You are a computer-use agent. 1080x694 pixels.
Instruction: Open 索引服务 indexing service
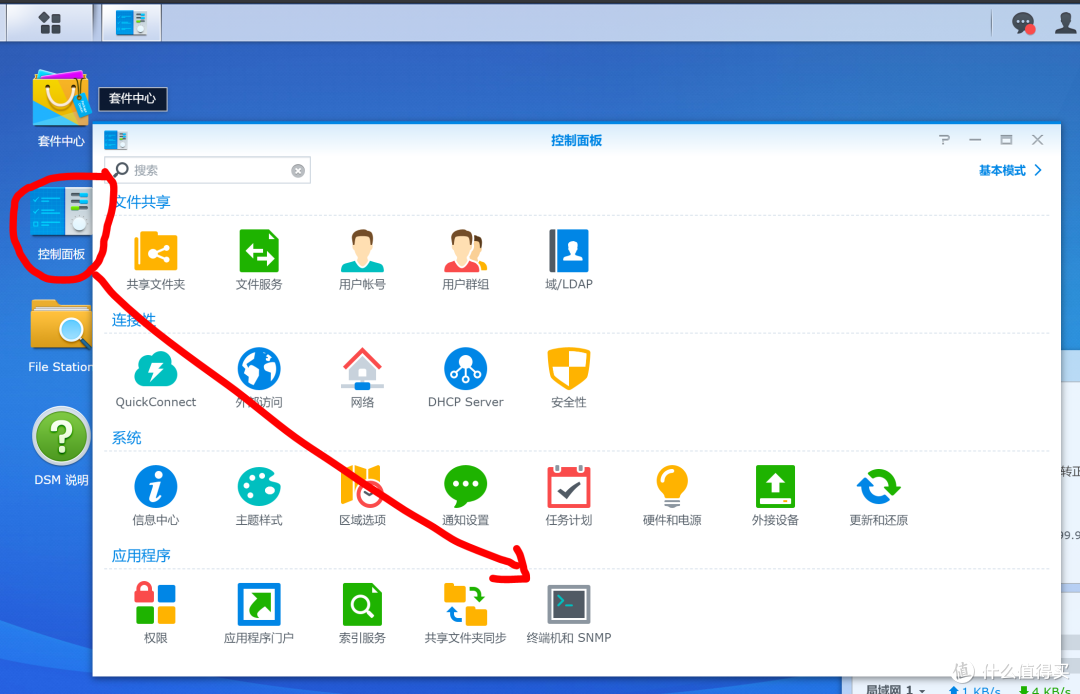click(362, 613)
